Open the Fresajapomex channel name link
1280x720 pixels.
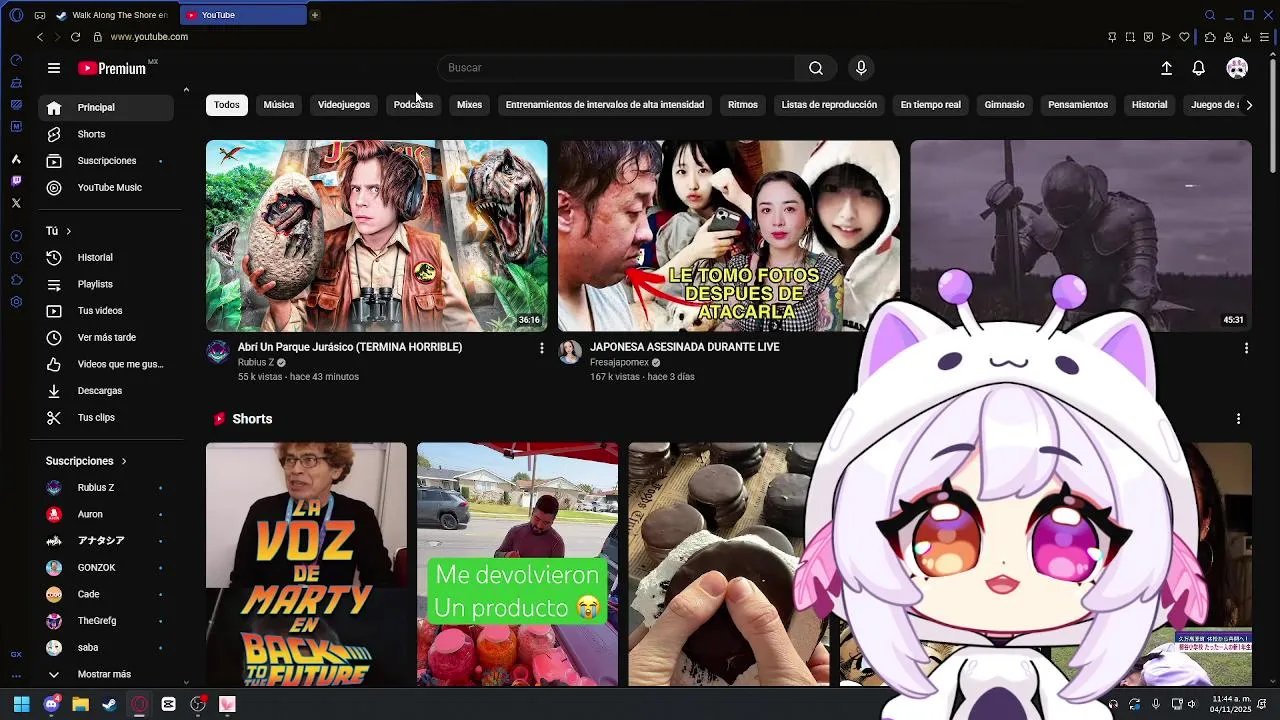619,363
